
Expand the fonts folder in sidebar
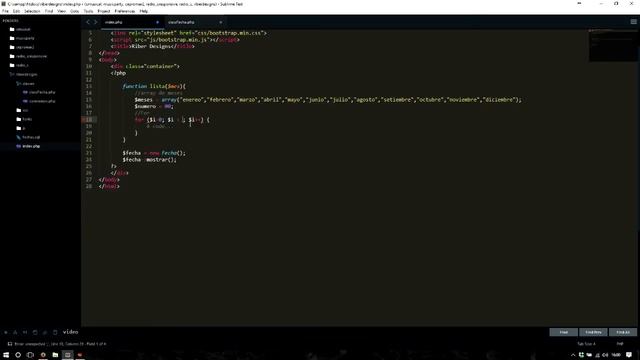pos(24,119)
